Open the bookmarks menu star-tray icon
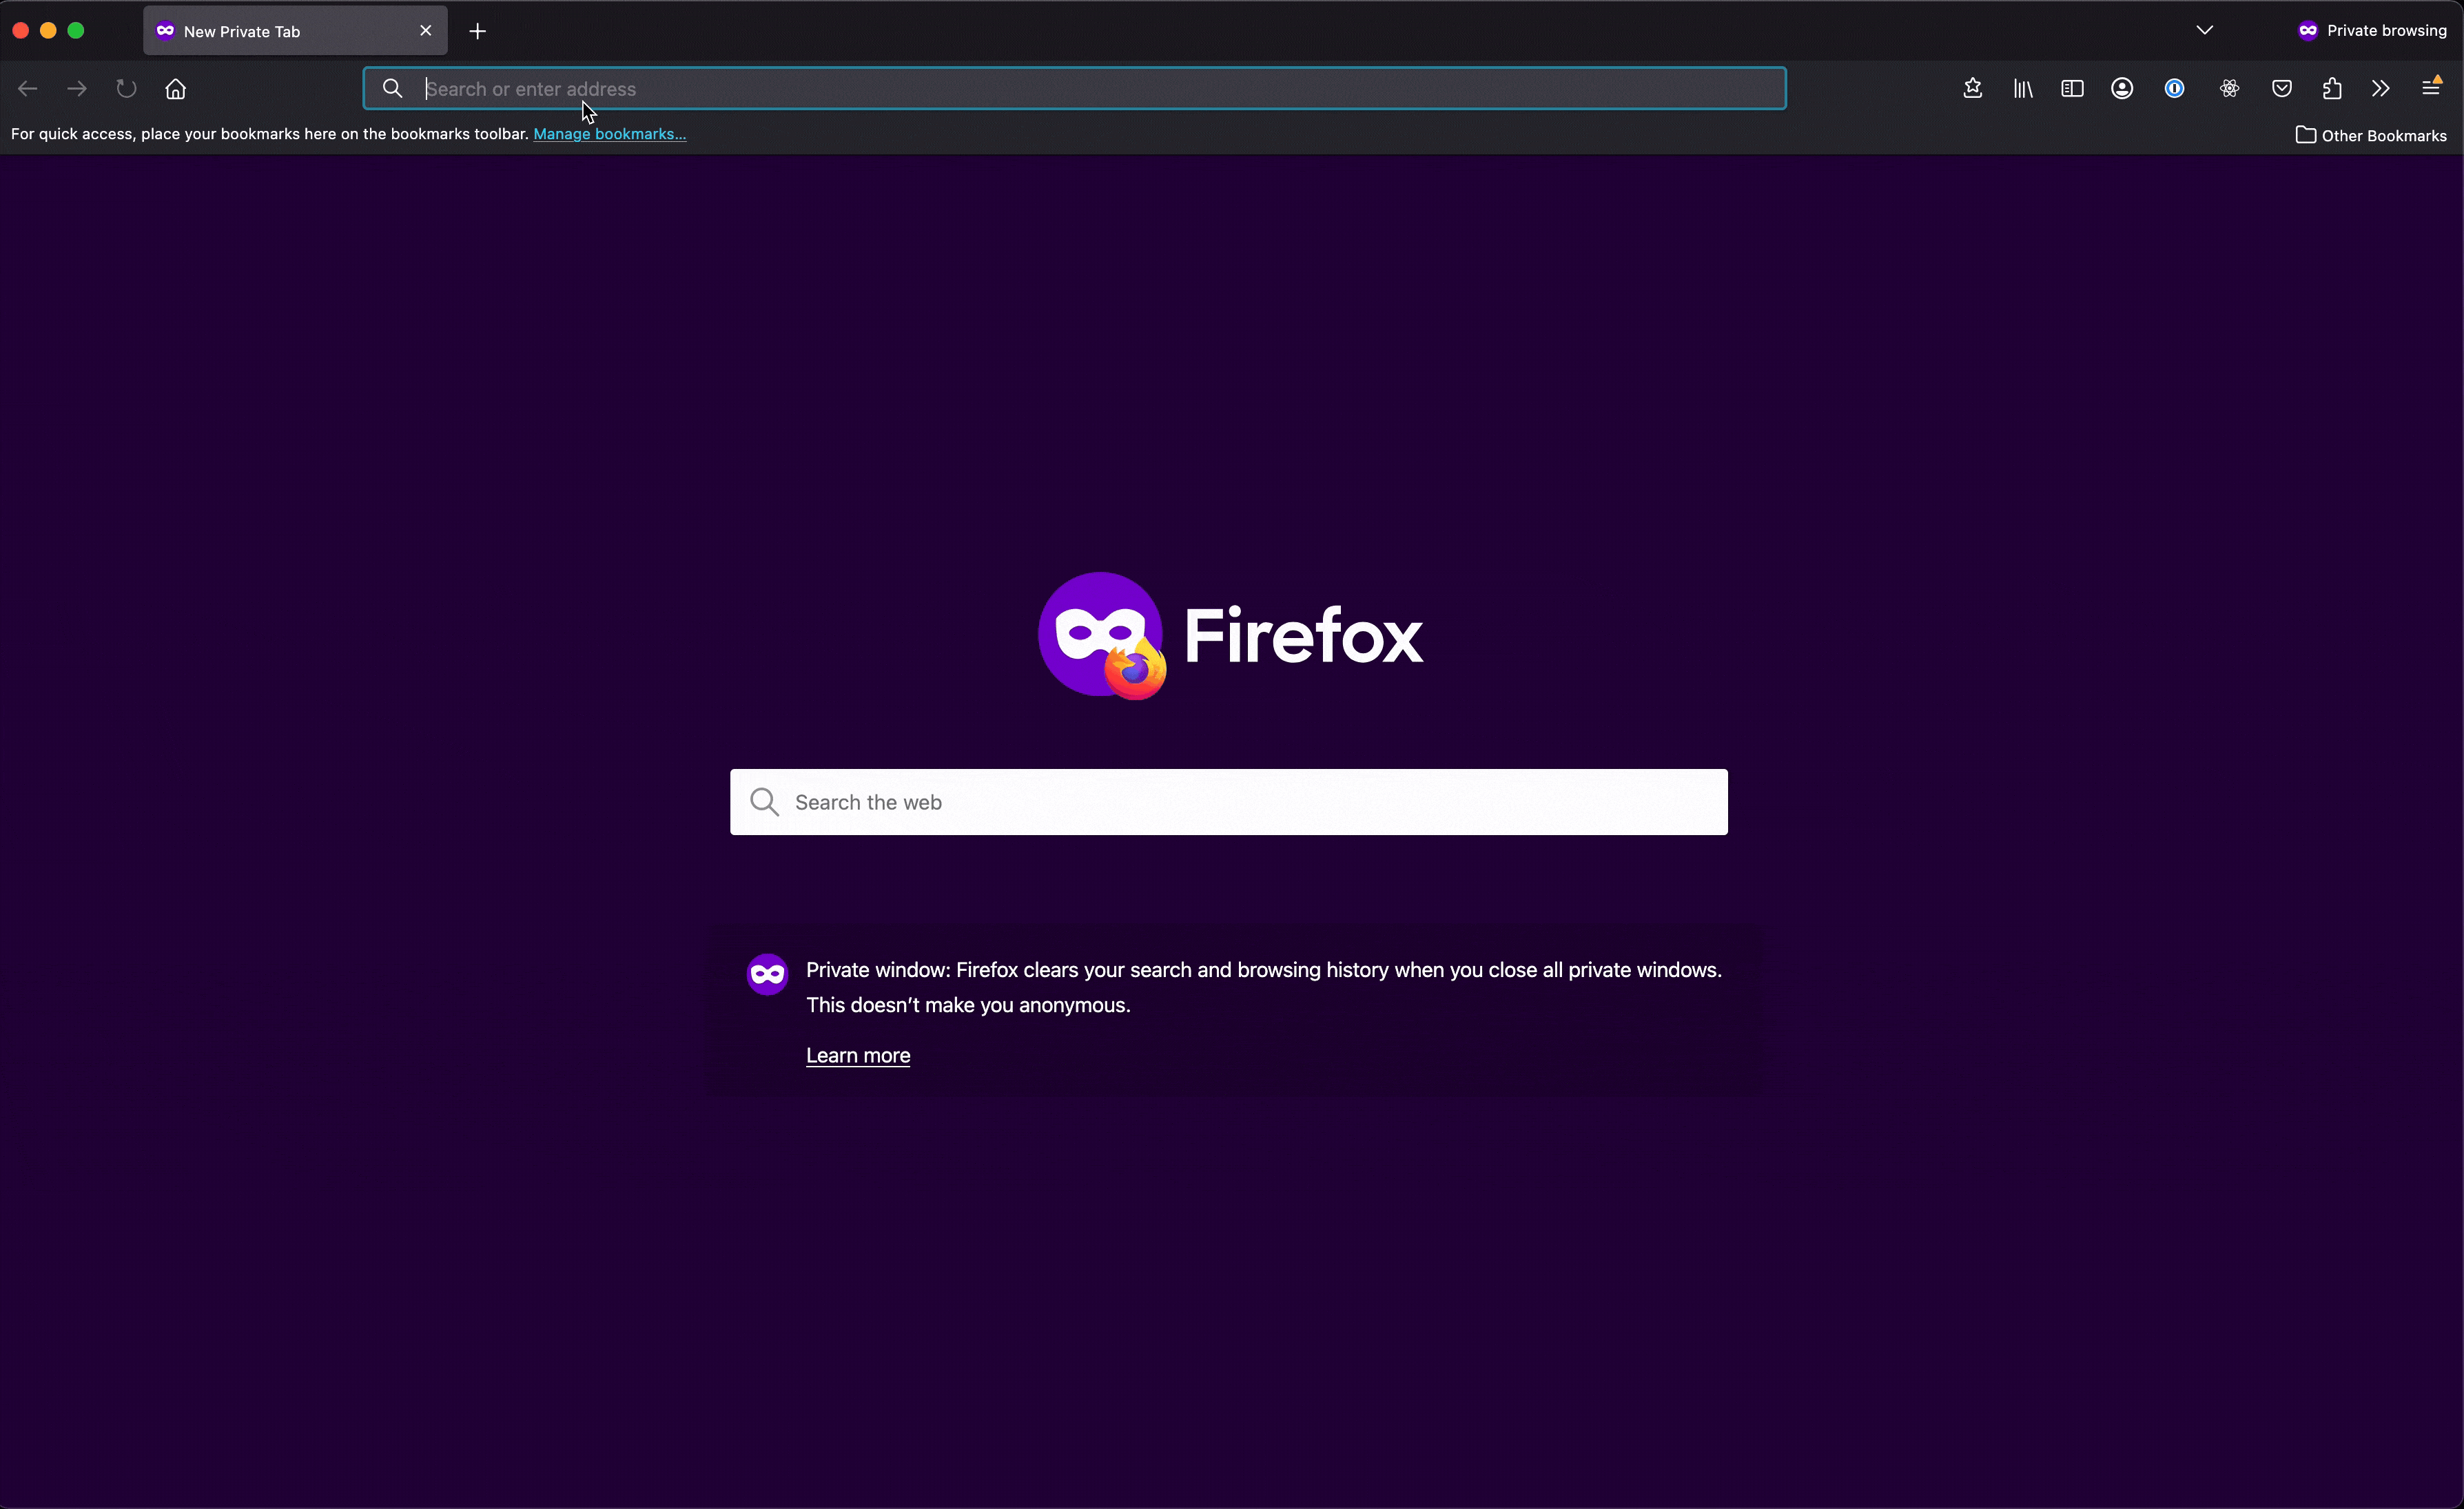Viewport: 2464px width, 1509px height. (x=1973, y=89)
